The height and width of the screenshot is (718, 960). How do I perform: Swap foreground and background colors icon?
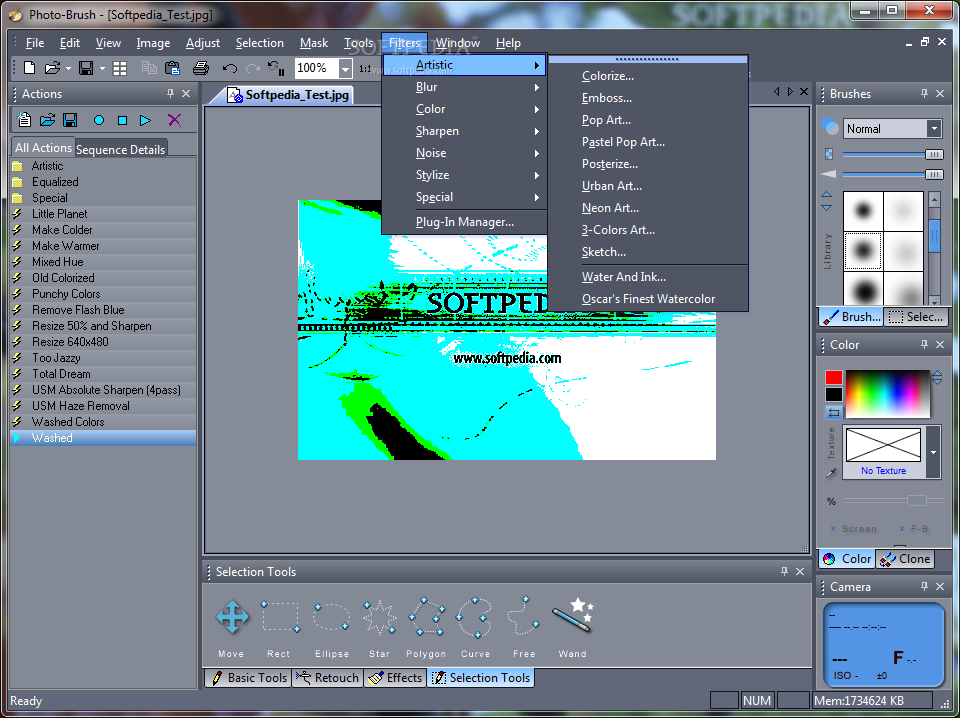[833, 413]
